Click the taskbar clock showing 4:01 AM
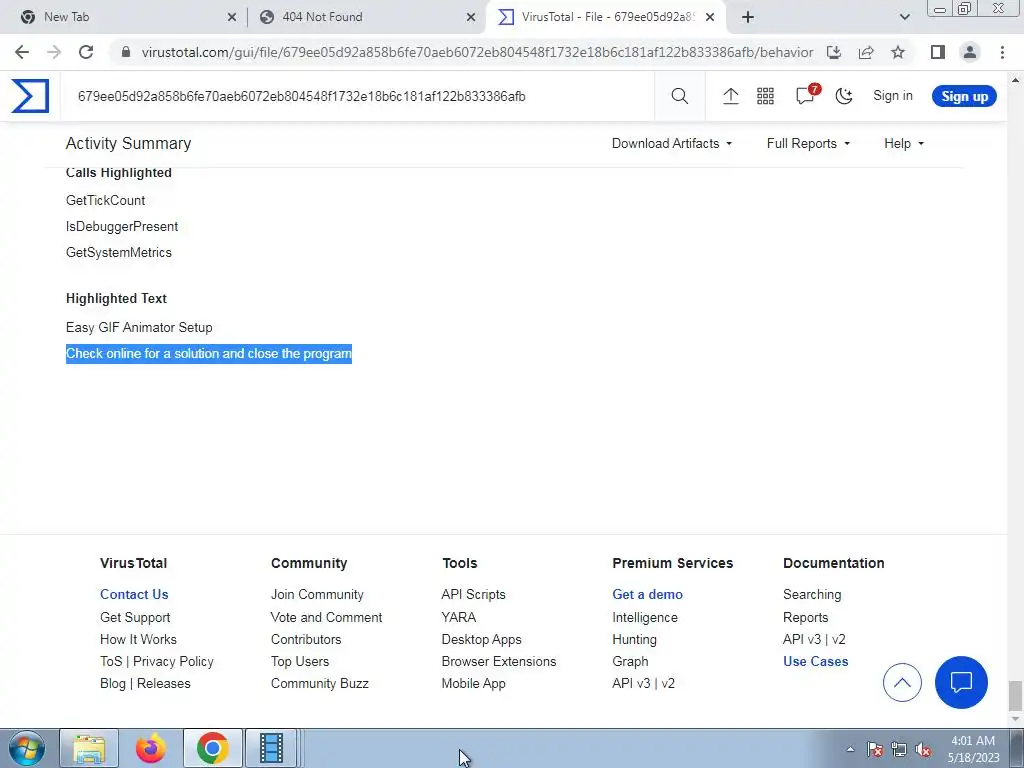Image resolution: width=1024 pixels, height=768 pixels. pyautogui.click(x=973, y=749)
